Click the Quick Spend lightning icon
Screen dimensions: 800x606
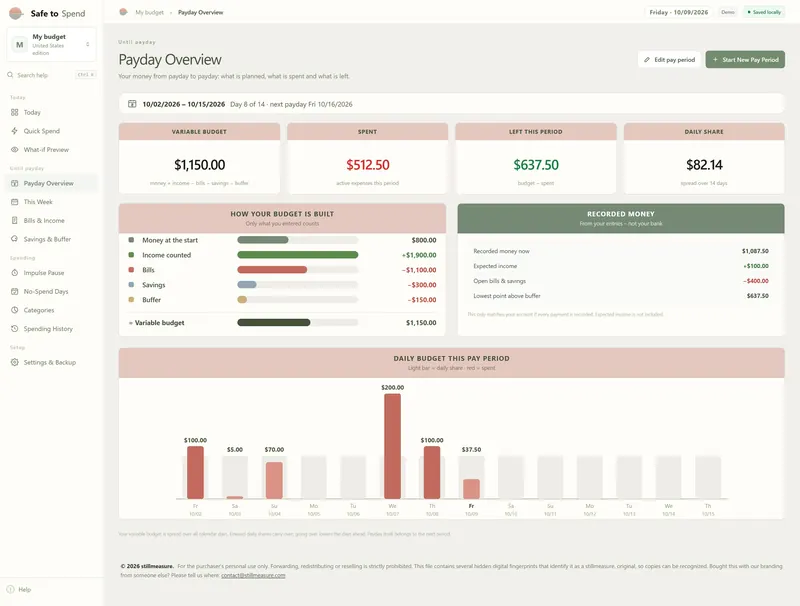pos(14,131)
